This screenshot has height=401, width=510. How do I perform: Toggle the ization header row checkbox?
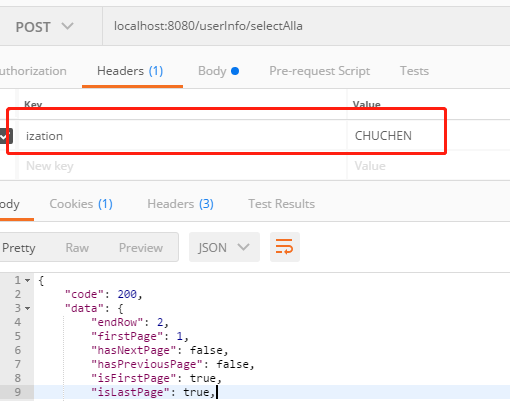(x=6, y=136)
